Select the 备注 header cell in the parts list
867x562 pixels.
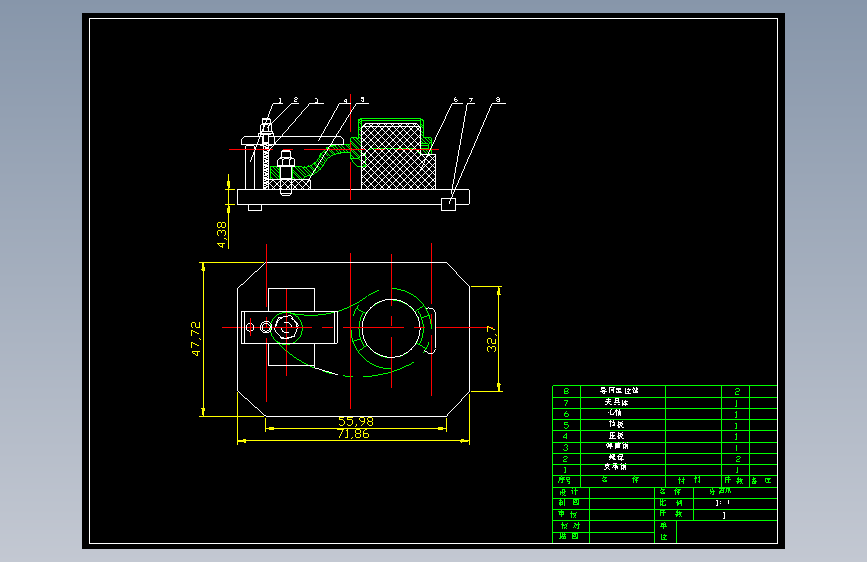[x=763, y=481]
